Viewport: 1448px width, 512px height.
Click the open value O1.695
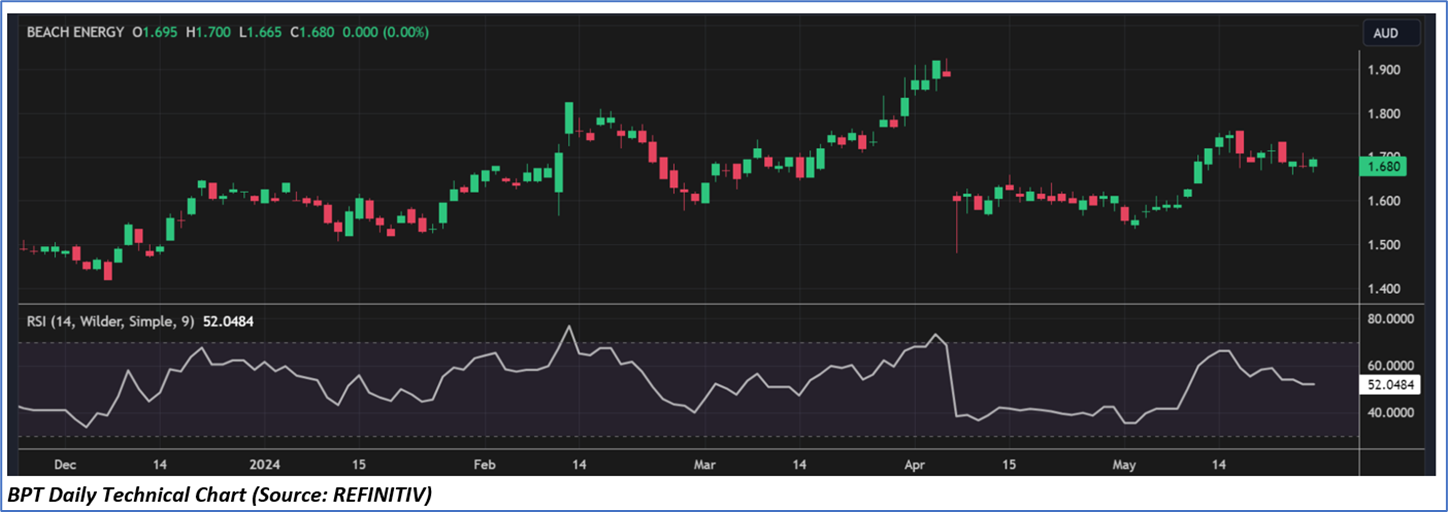[155, 32]
